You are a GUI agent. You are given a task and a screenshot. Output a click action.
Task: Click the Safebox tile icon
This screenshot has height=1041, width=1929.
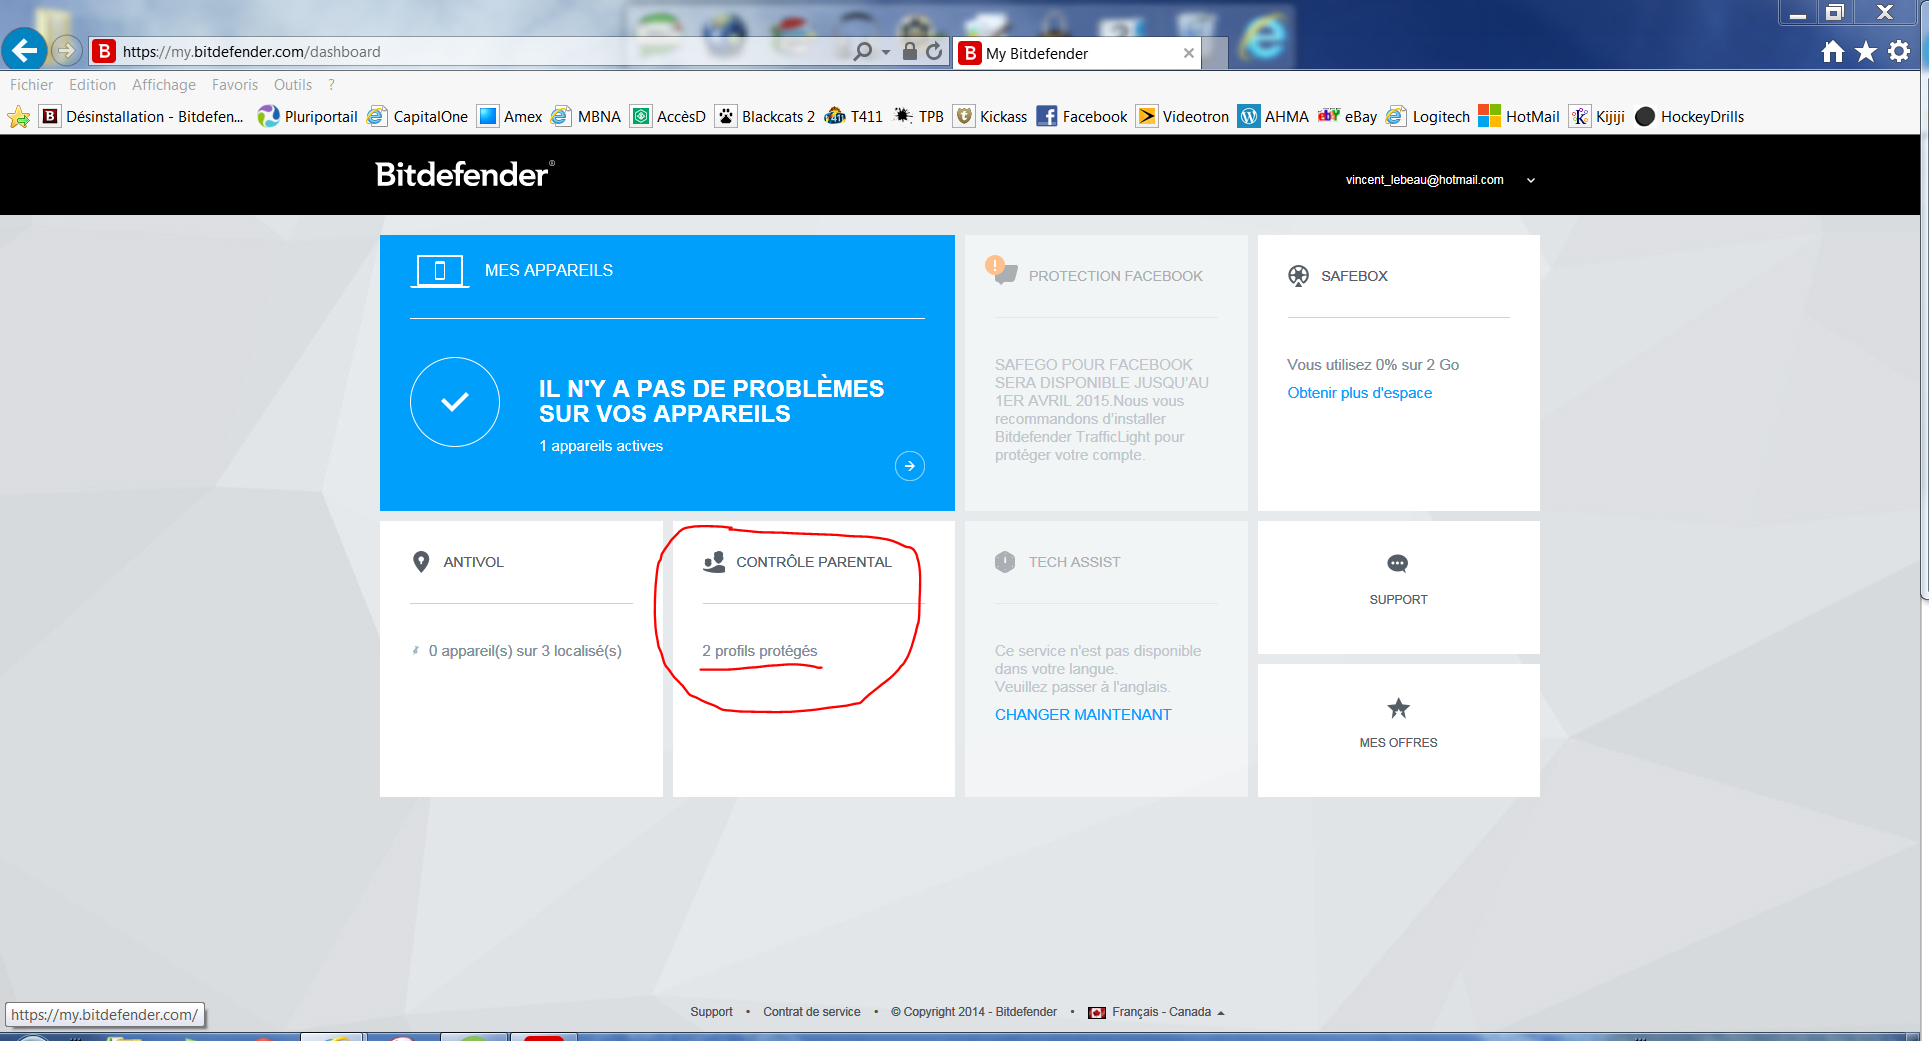(x=1298, y=276)
